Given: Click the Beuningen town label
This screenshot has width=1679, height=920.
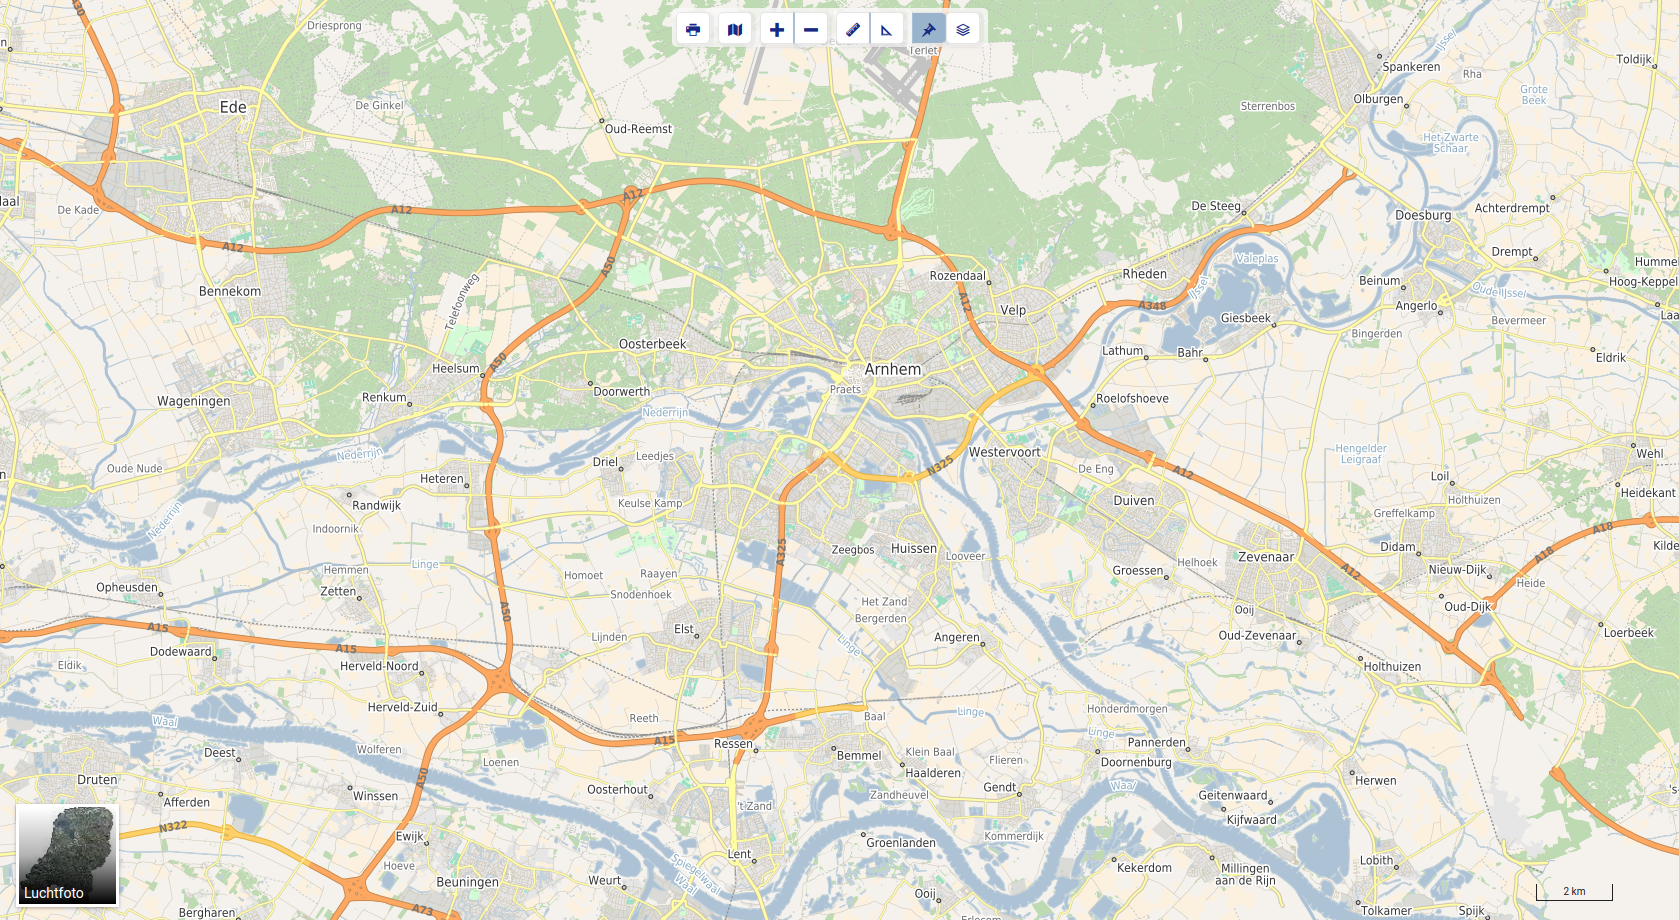Looking at the screenshot, I should (467, 882).
